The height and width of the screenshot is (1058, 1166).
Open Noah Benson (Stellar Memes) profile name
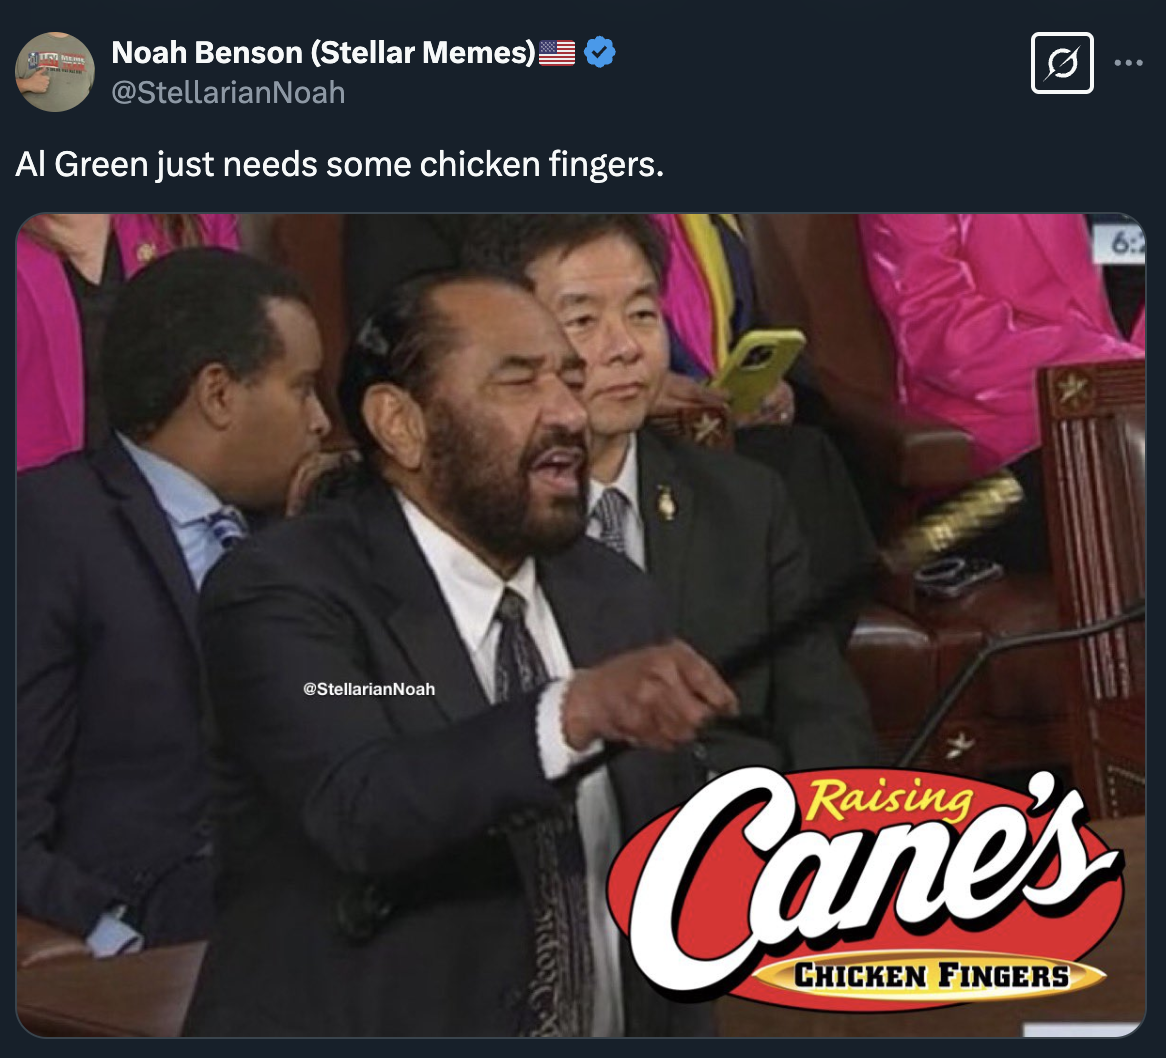point(323,53)
